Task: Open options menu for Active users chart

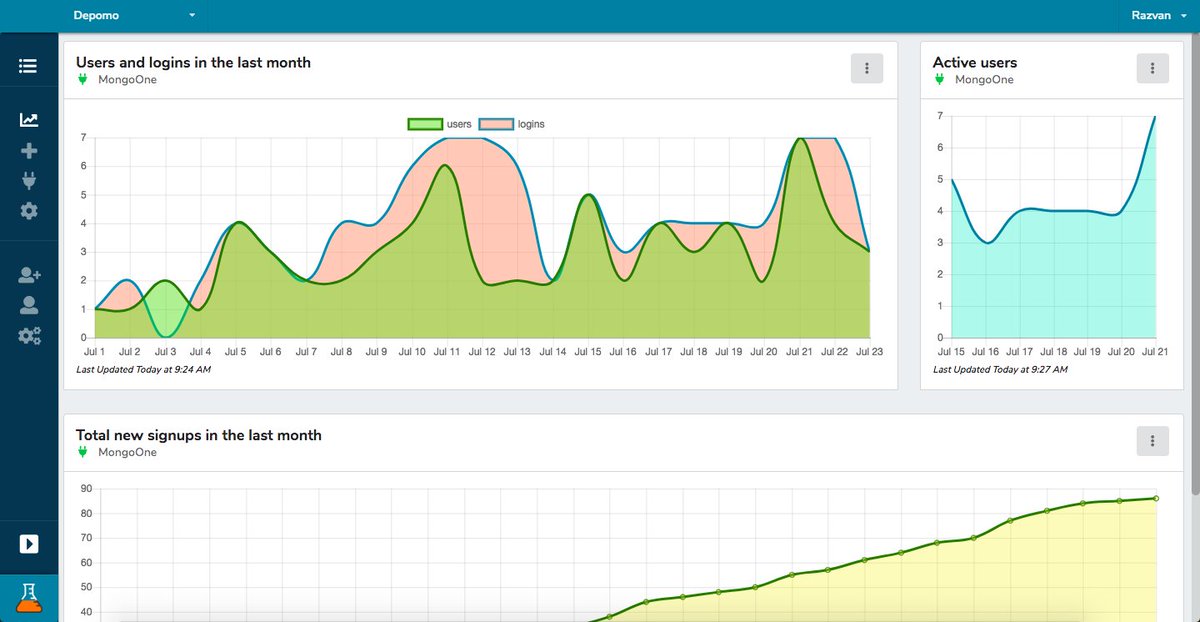Action: pyautogui.click(x=1153, y=68)
